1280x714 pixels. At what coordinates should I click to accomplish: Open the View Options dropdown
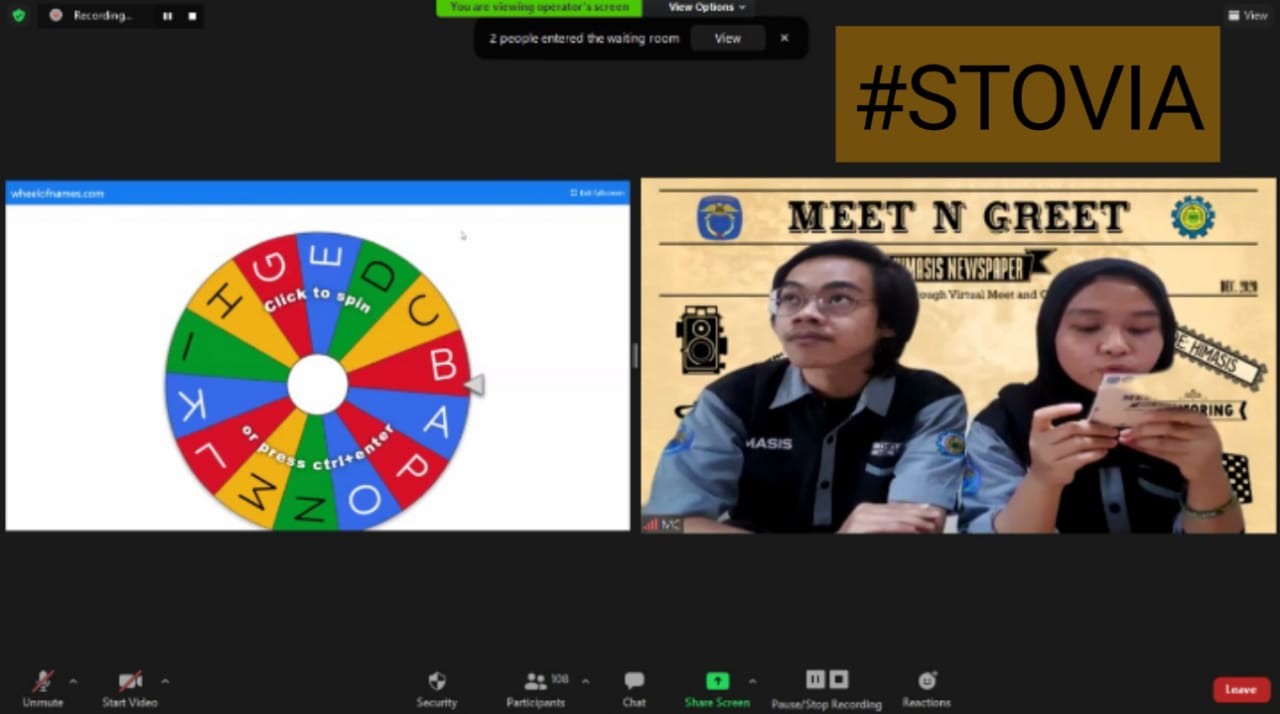[x=707, y=7]
